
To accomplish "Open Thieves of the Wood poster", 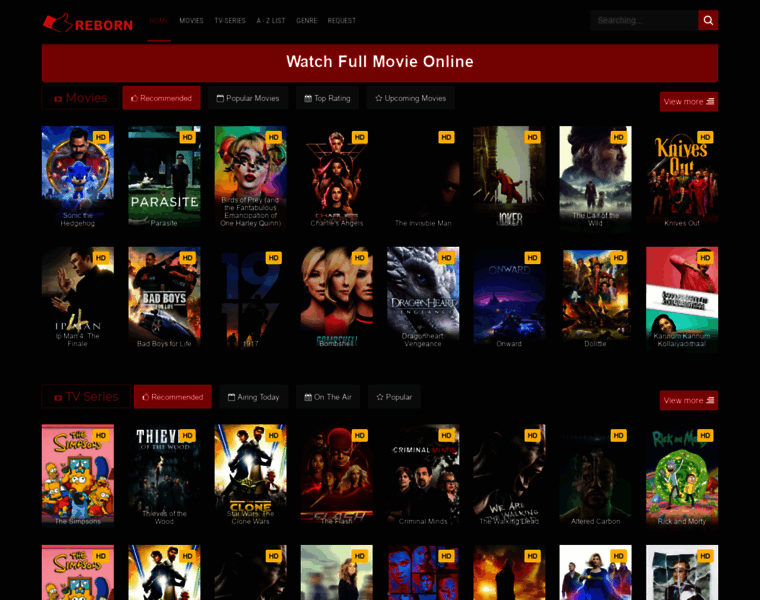I will pyautogui.click(x=164, y=476).
